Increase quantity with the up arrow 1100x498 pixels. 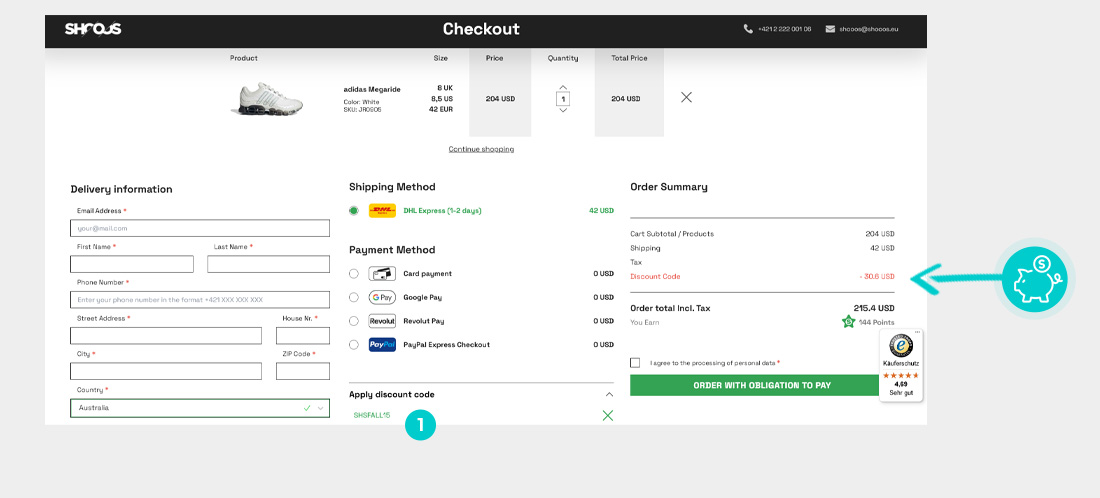(x=563, y=87)
